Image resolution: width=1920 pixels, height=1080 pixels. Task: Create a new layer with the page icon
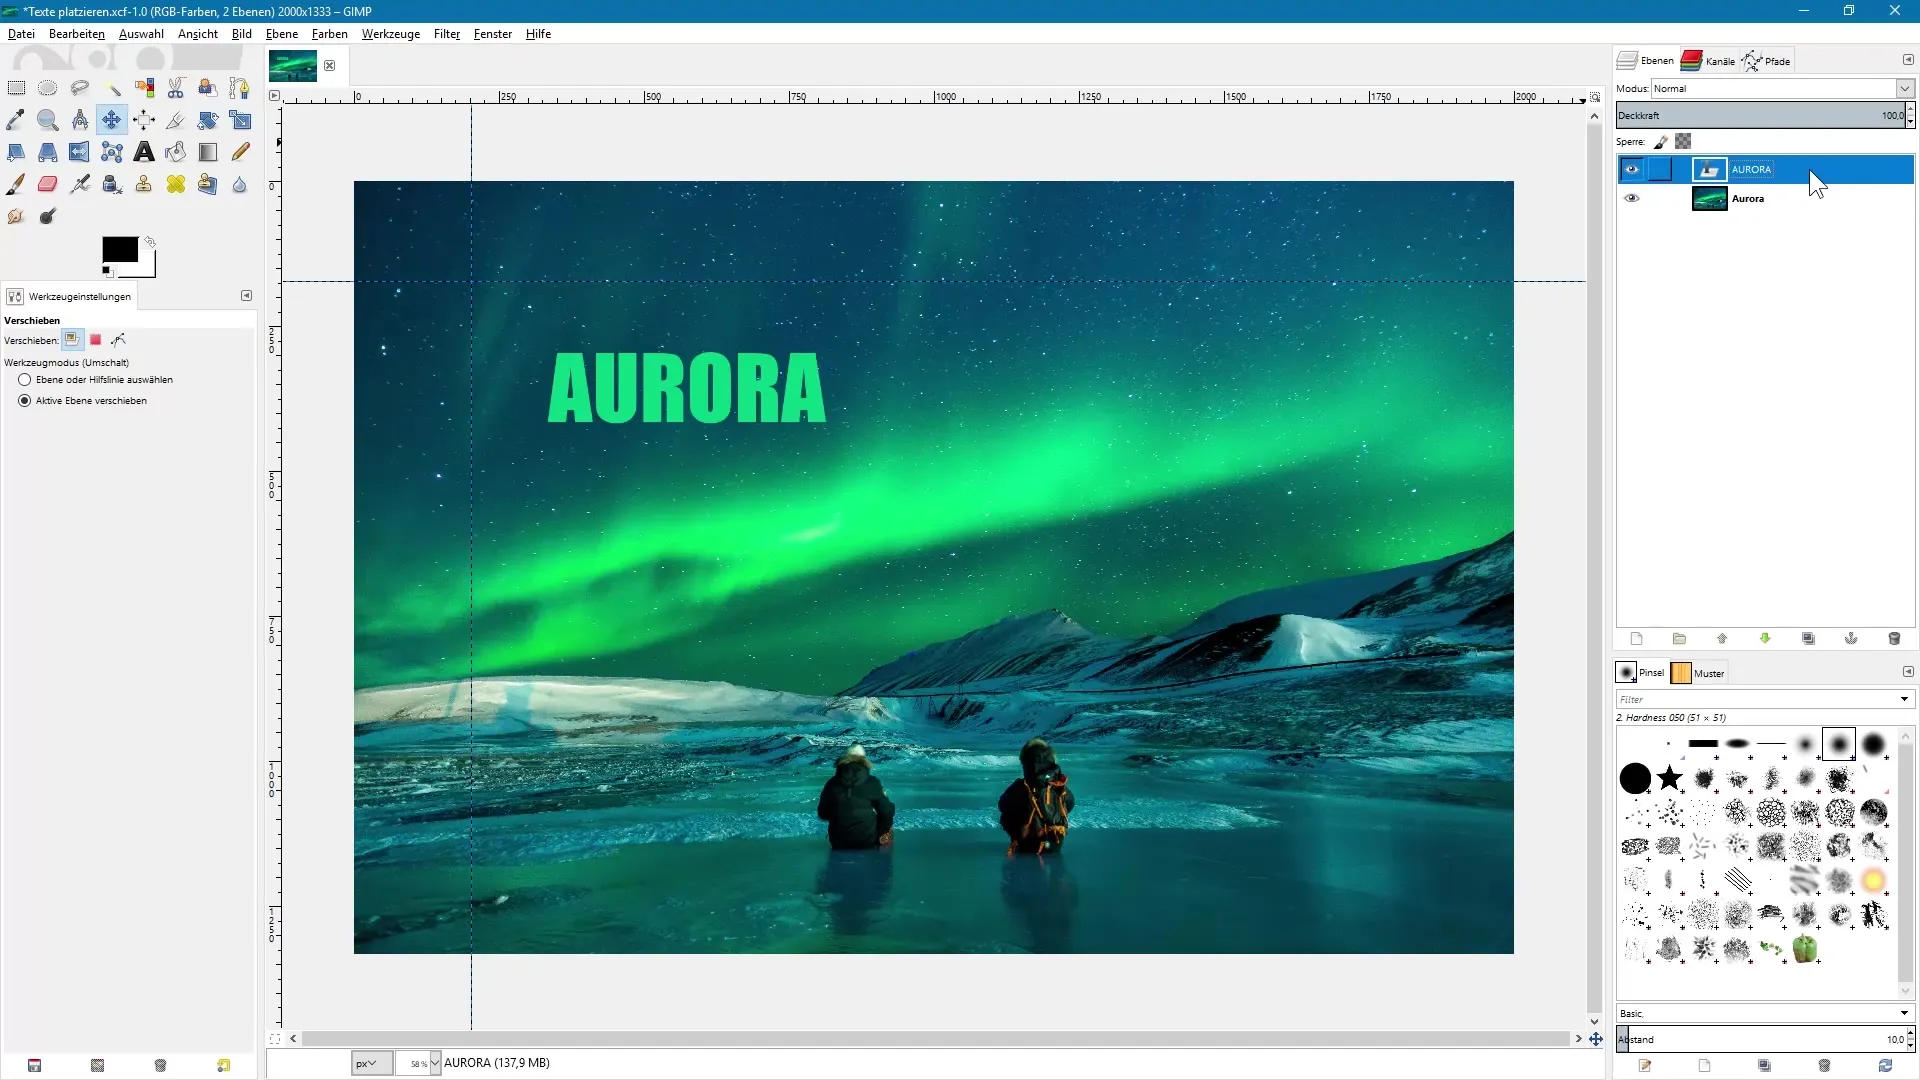point(1637,639)
